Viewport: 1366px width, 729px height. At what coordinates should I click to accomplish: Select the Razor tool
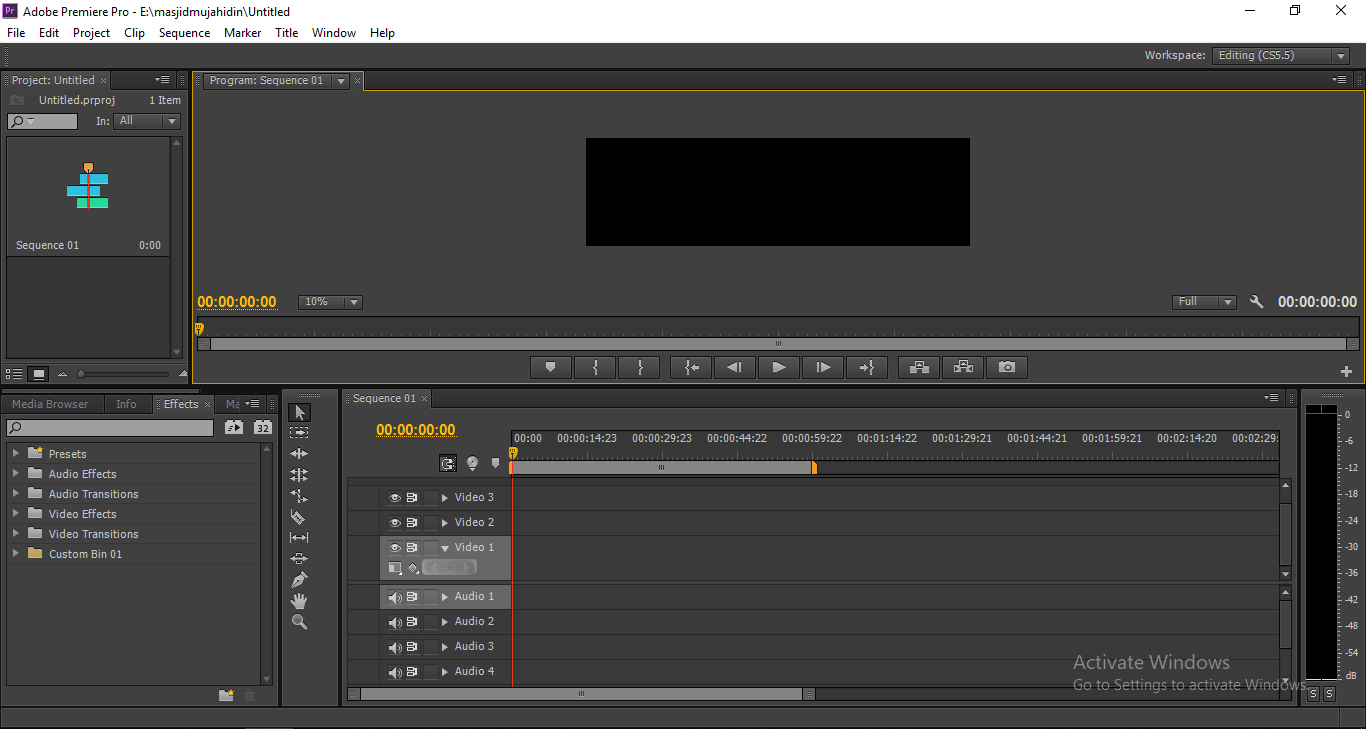299,517
